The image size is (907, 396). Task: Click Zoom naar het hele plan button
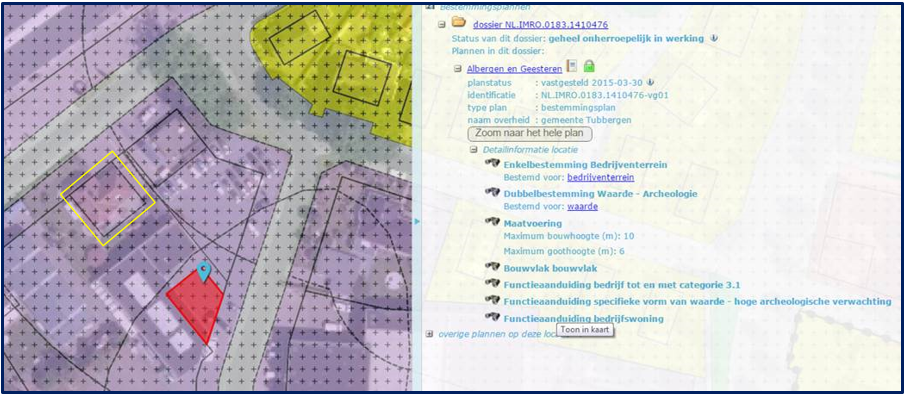tap(530, 133)
